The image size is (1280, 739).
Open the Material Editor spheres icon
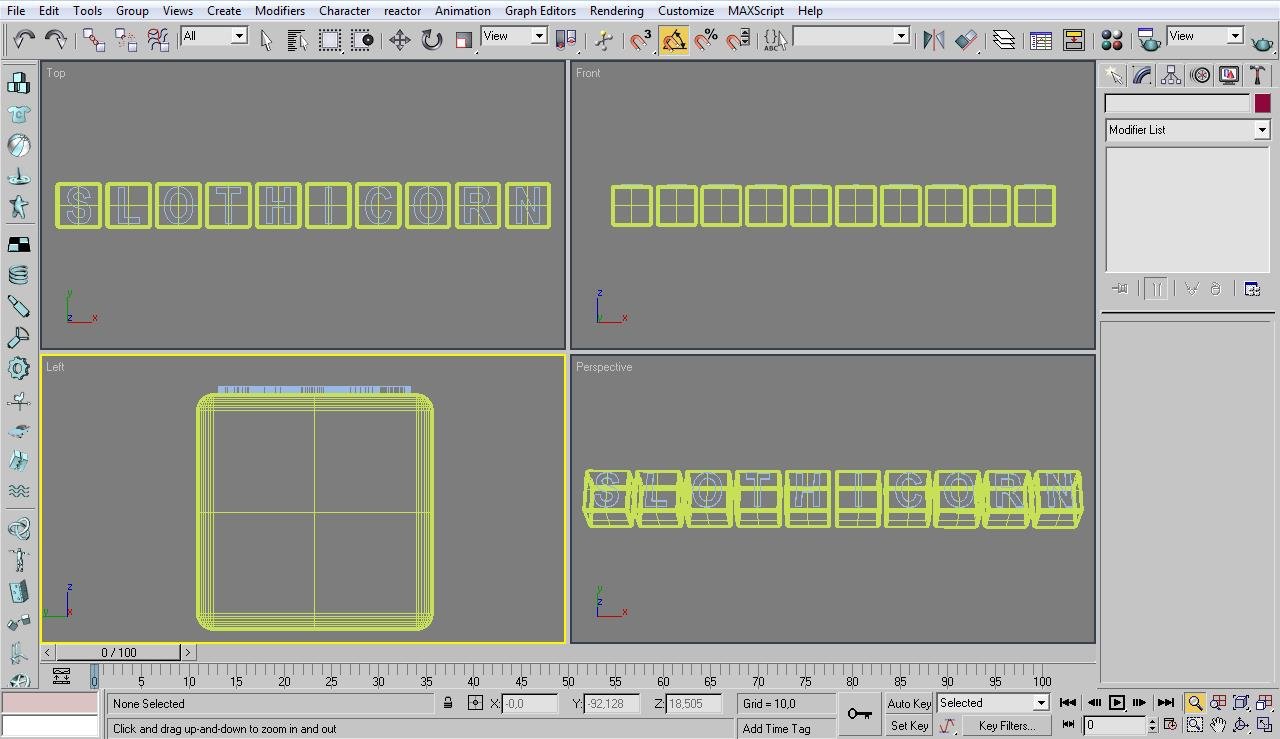click(1111, 40)
